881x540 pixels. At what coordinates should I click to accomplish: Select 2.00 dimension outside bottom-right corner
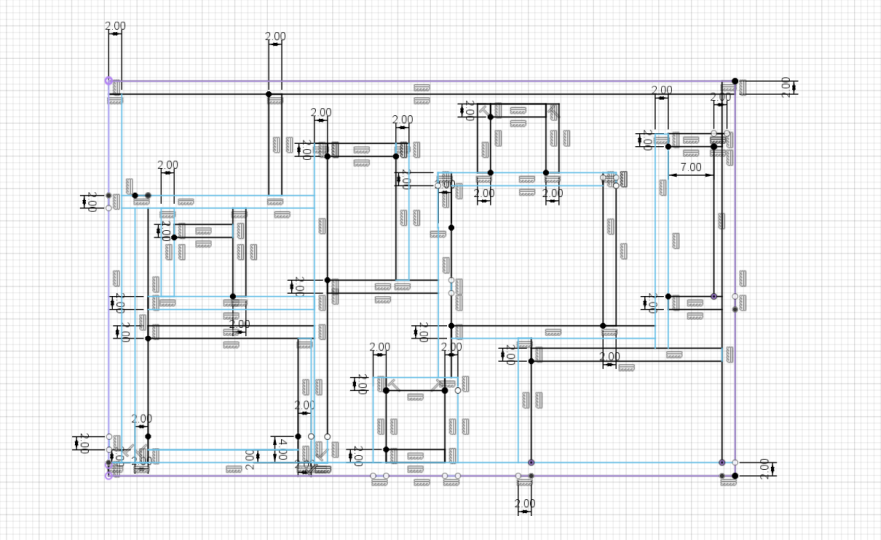point(763,465)
